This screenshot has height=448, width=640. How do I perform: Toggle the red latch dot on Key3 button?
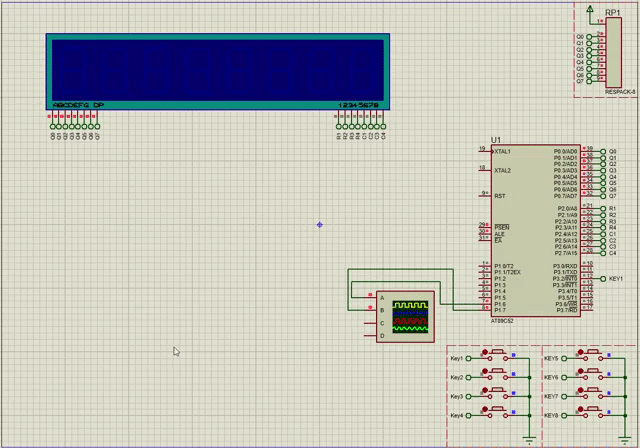tap(485, 390)
